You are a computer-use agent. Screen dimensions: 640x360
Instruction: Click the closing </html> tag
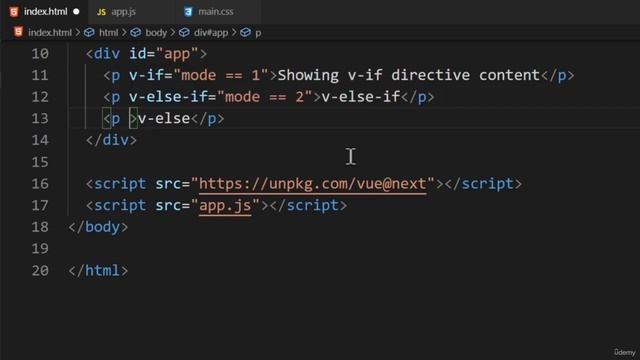pyautogui.click(x=98, y=271)
